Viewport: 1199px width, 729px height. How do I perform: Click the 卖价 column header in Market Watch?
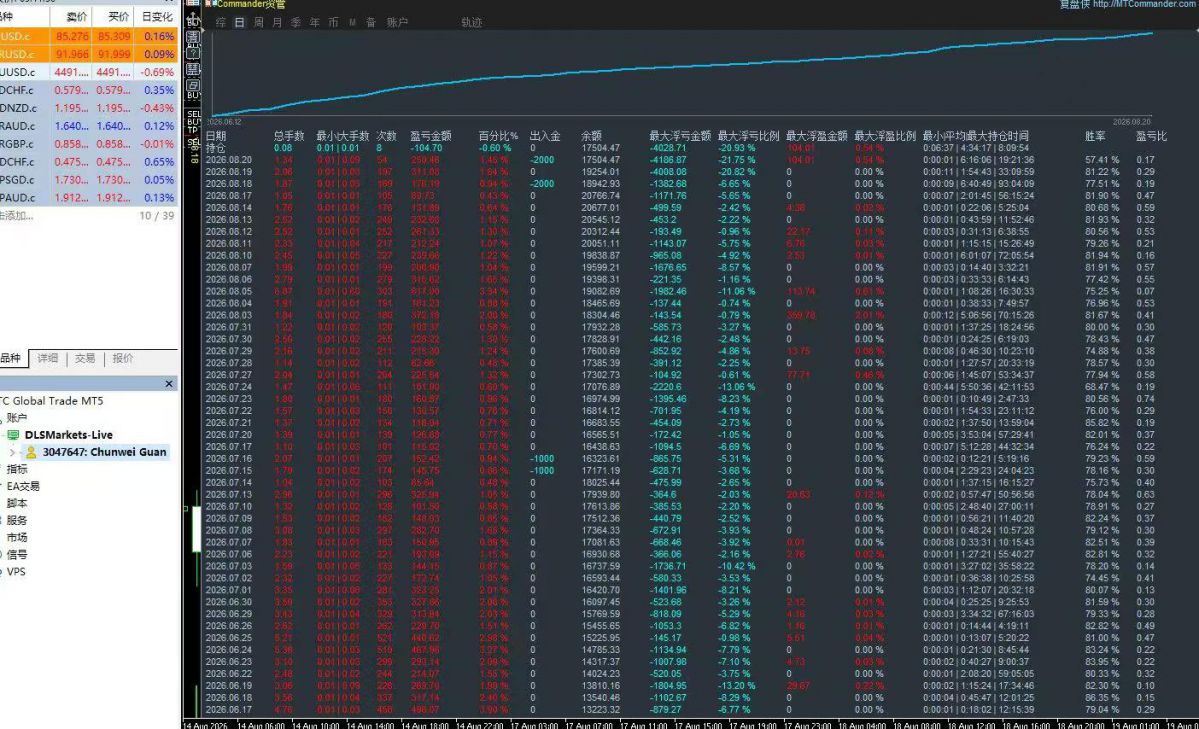pos(76,16)
